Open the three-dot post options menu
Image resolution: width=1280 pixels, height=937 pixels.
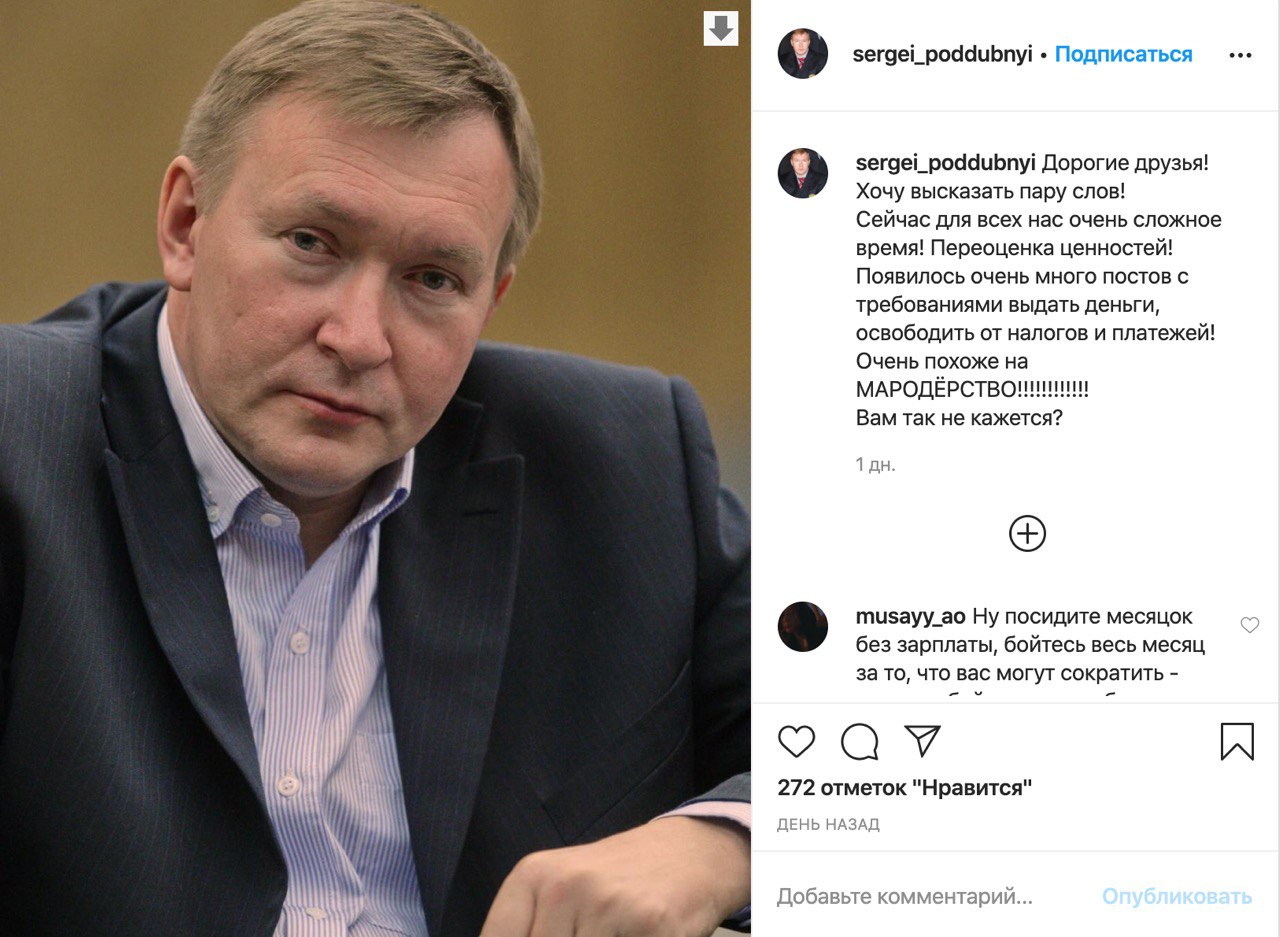pos(1240,55)
